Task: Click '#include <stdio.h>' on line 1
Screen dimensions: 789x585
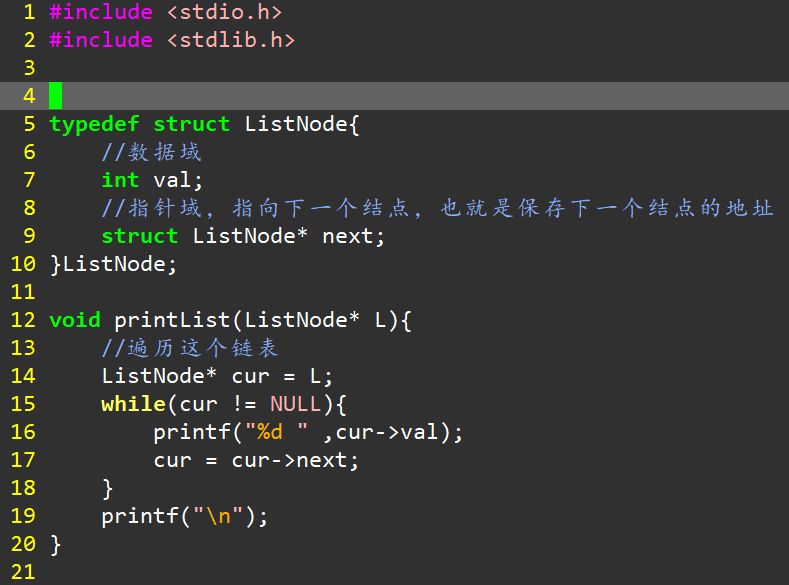Action: coord(166,12)
